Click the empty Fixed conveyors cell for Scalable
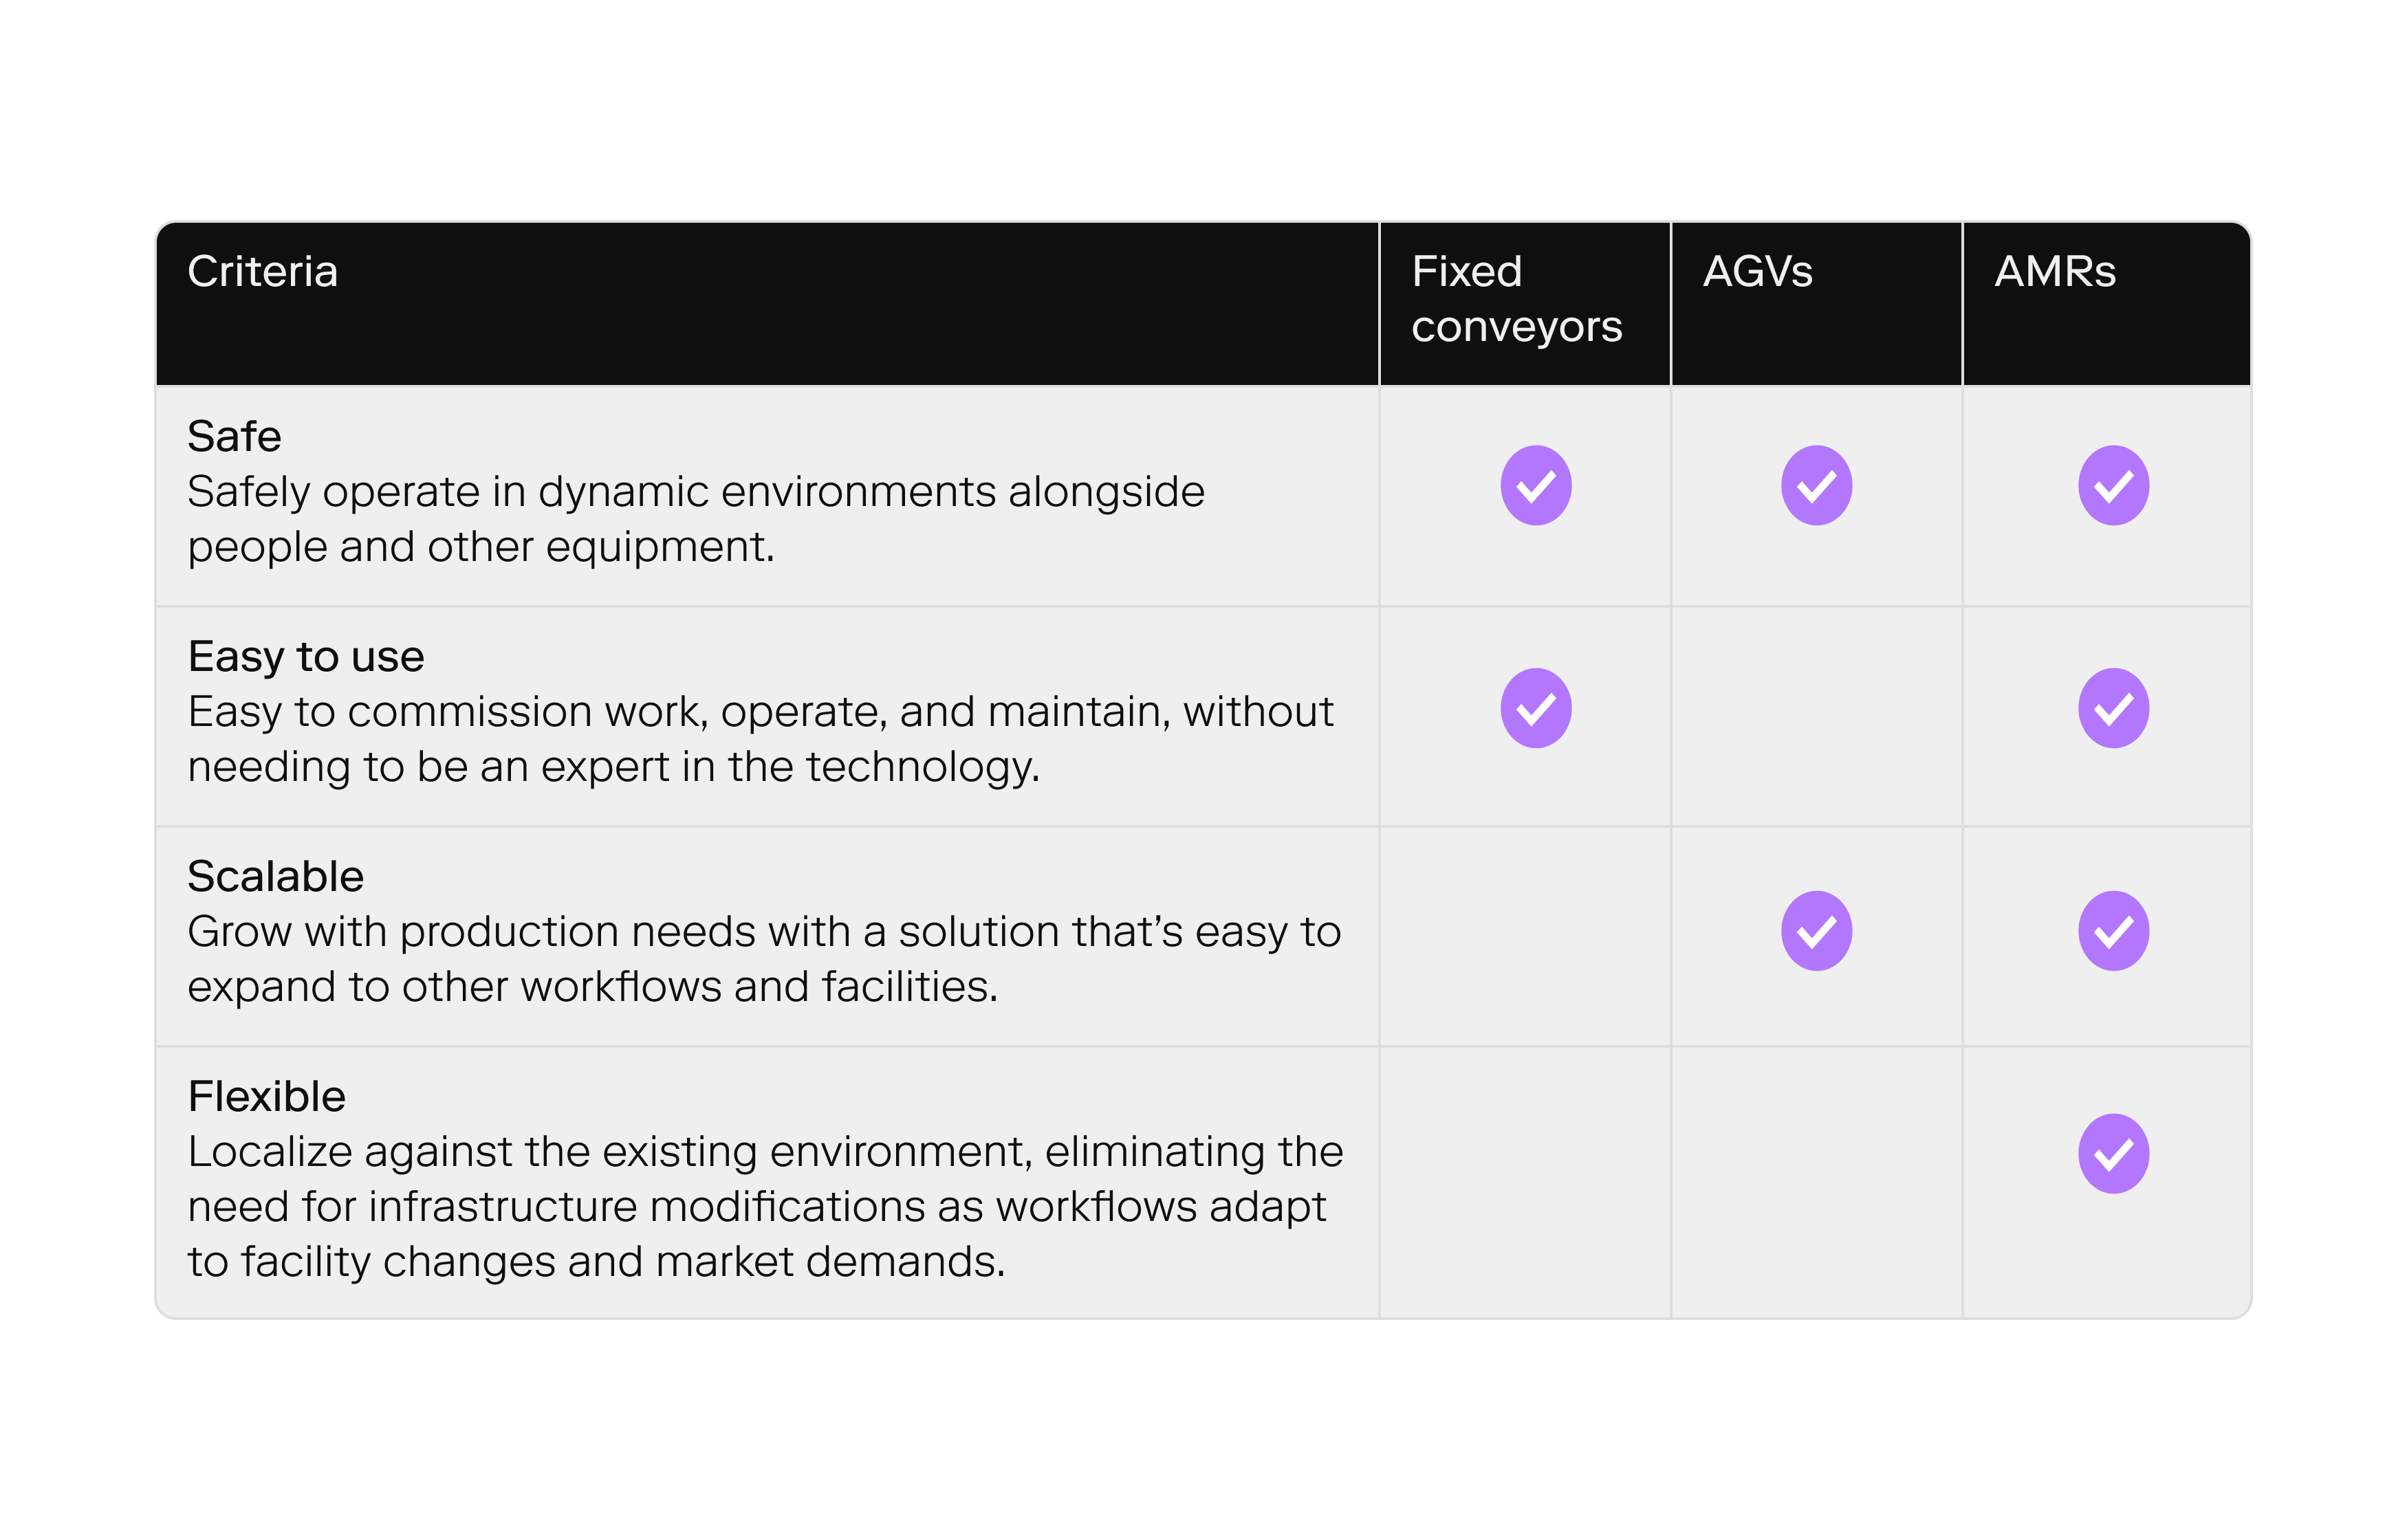2407x1540 pixels. 1525,936
